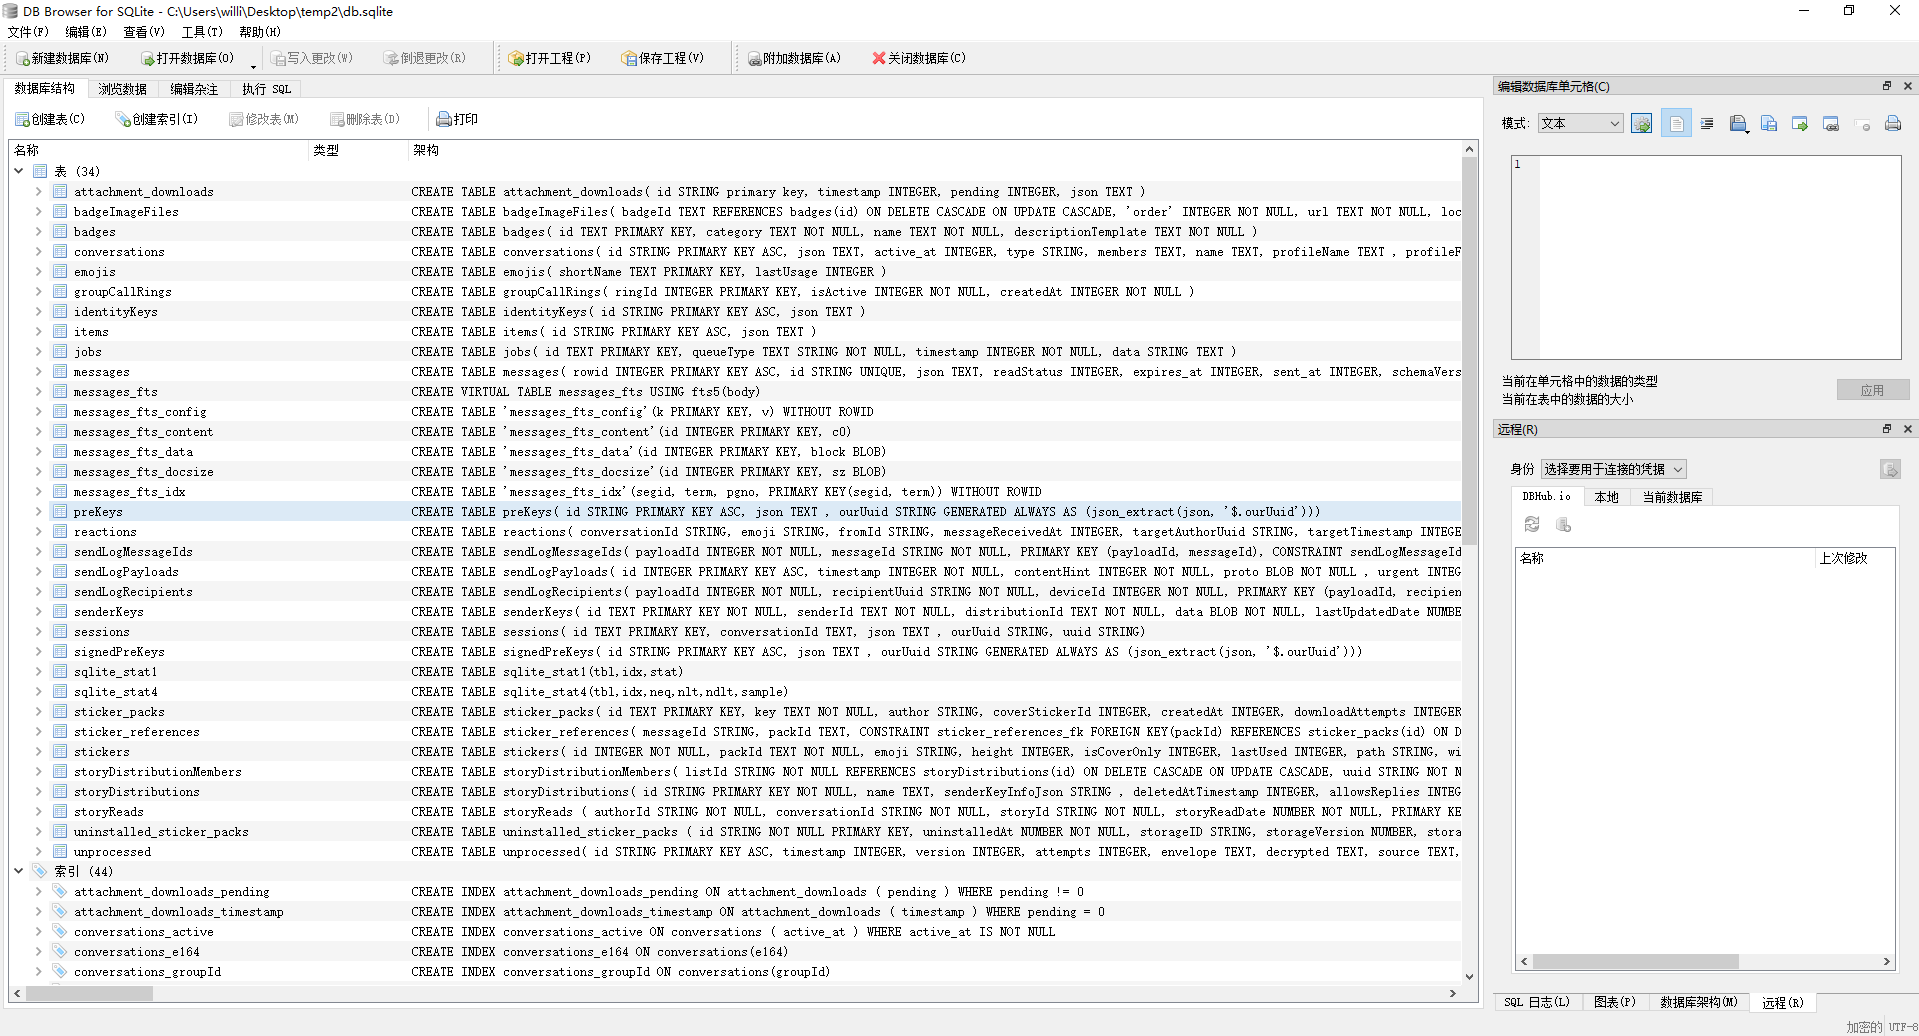This screenshot has width=1919, height=1036.
Task: Click 创建索引 (Create Index) above the schema tree
Action: pos(157,119)
